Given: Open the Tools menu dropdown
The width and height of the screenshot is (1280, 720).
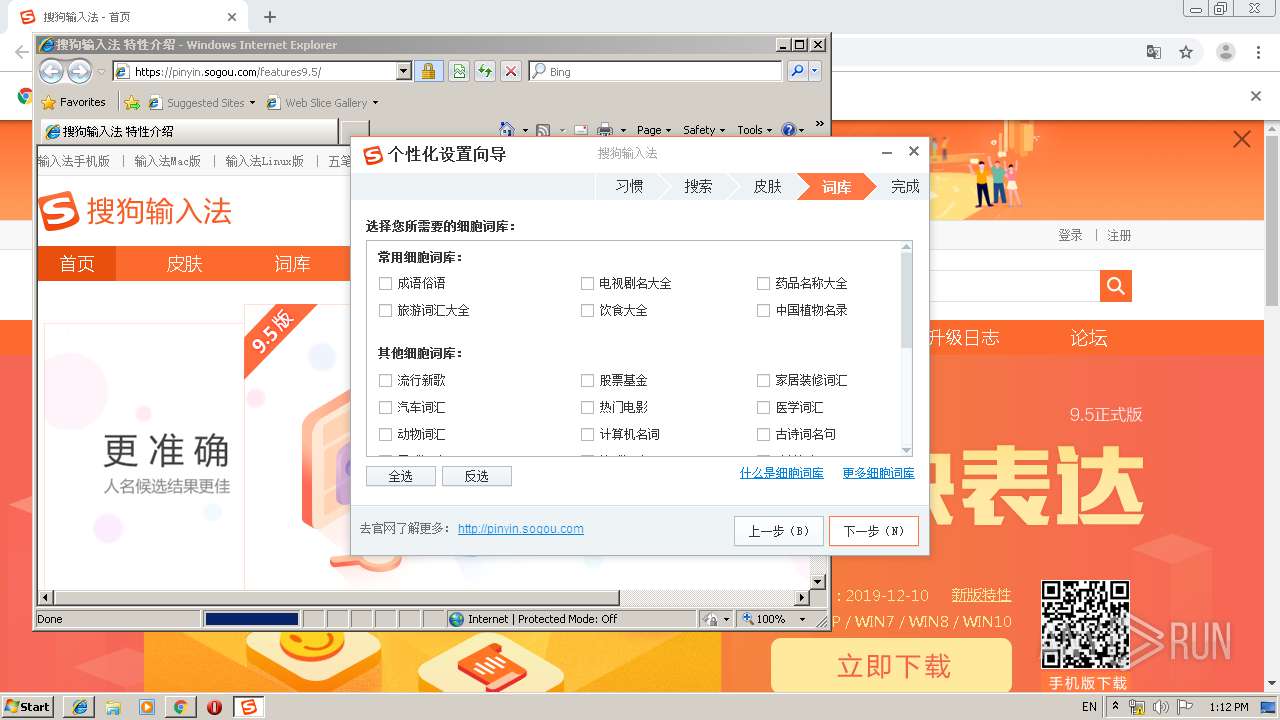Looking at the screenshot, I should pos(755,130).
